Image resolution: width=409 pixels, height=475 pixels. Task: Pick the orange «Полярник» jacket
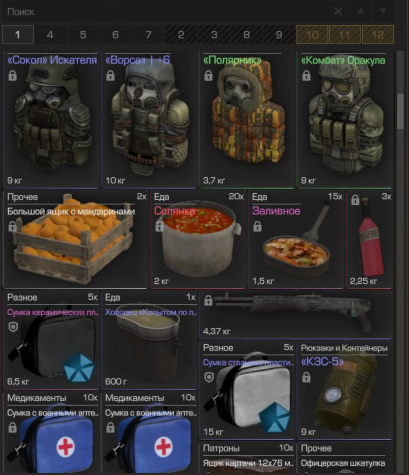click(247, 120)
